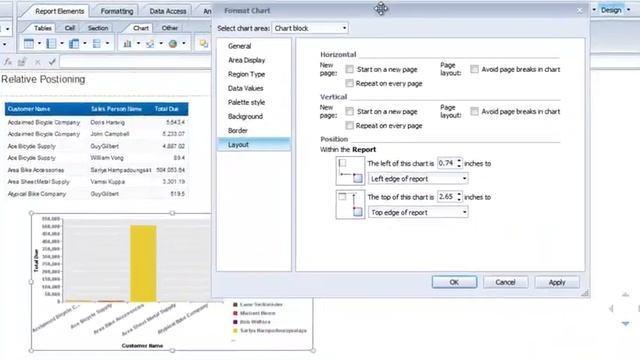The image size is (640, 360).
Task: Switch to the Data Access tab
Action: 168,11
